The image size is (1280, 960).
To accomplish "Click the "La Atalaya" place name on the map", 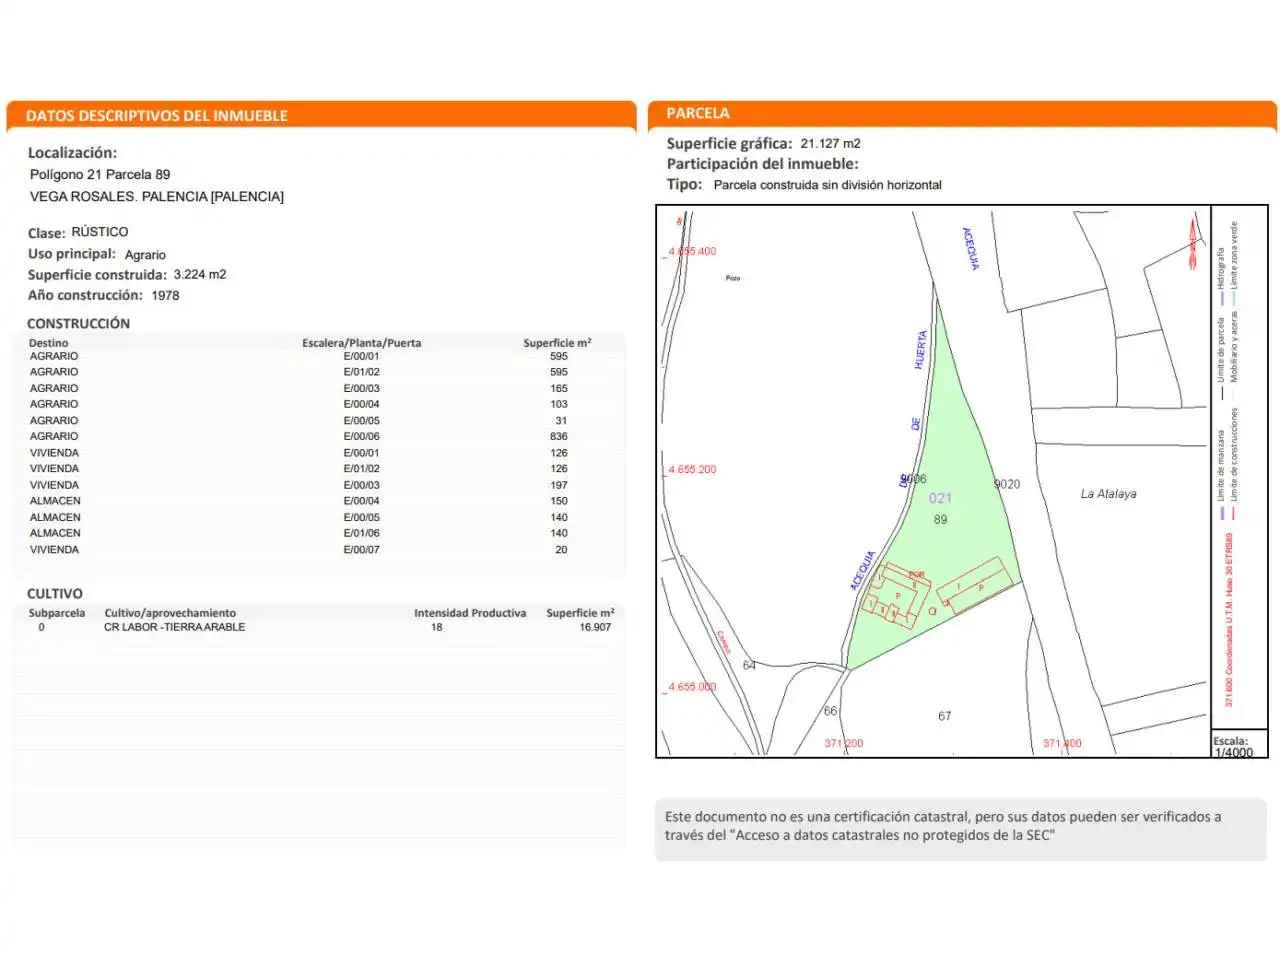I will click(x=1108, y=494).
